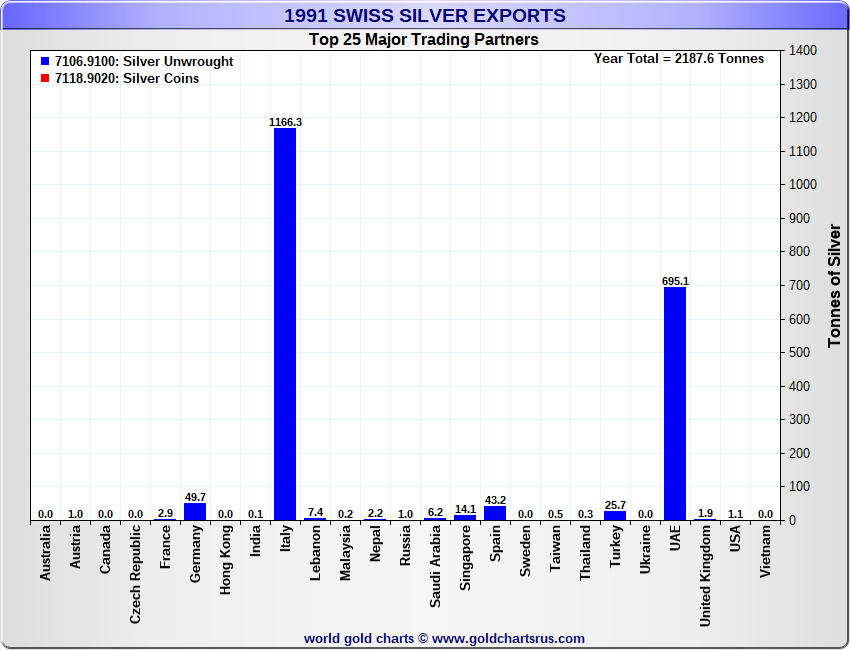Click the 'Singapore' axis label

point(465,558)
